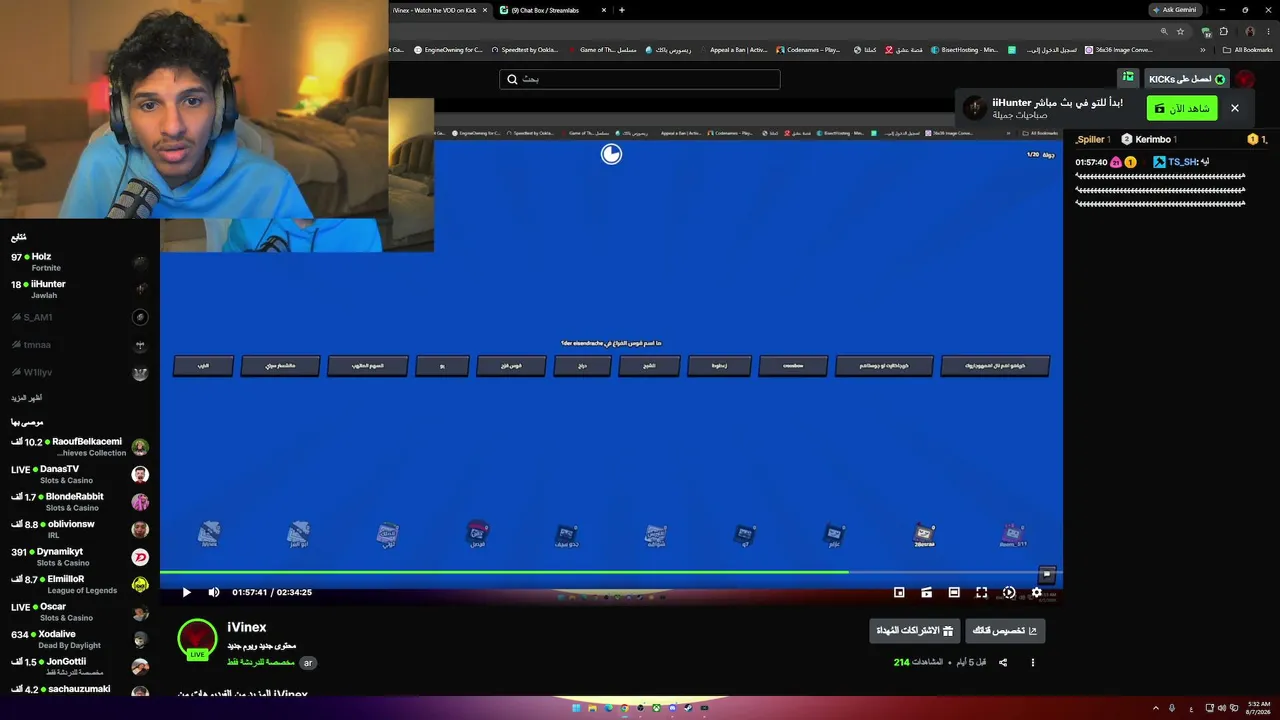Play the VOD with the play button

click(x=186, y=592)
